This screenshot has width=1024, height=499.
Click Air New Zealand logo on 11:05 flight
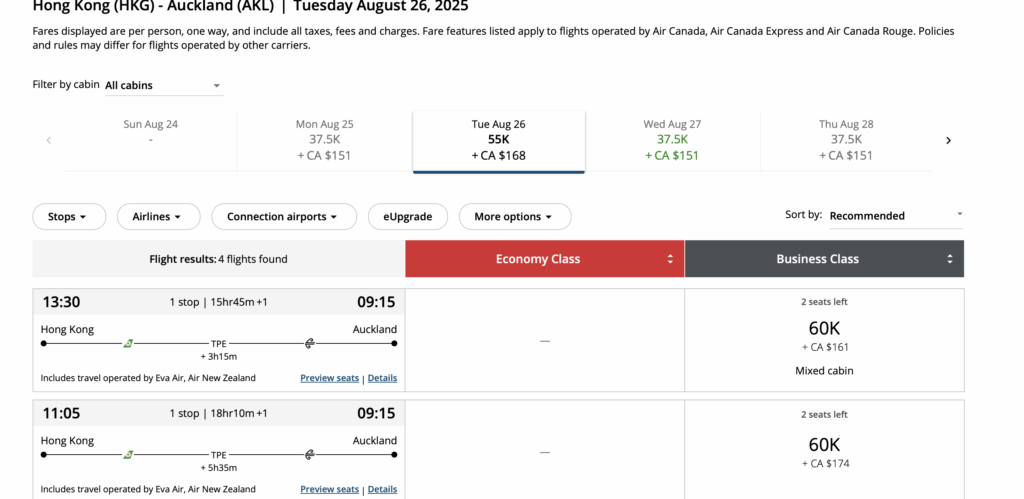click(x=310, y=455)
